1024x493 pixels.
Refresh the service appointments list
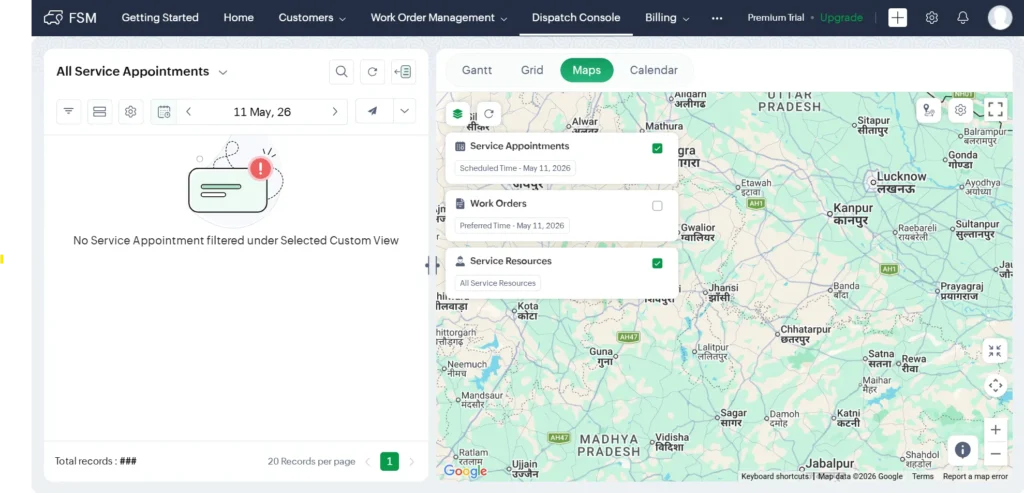point(372,72)
